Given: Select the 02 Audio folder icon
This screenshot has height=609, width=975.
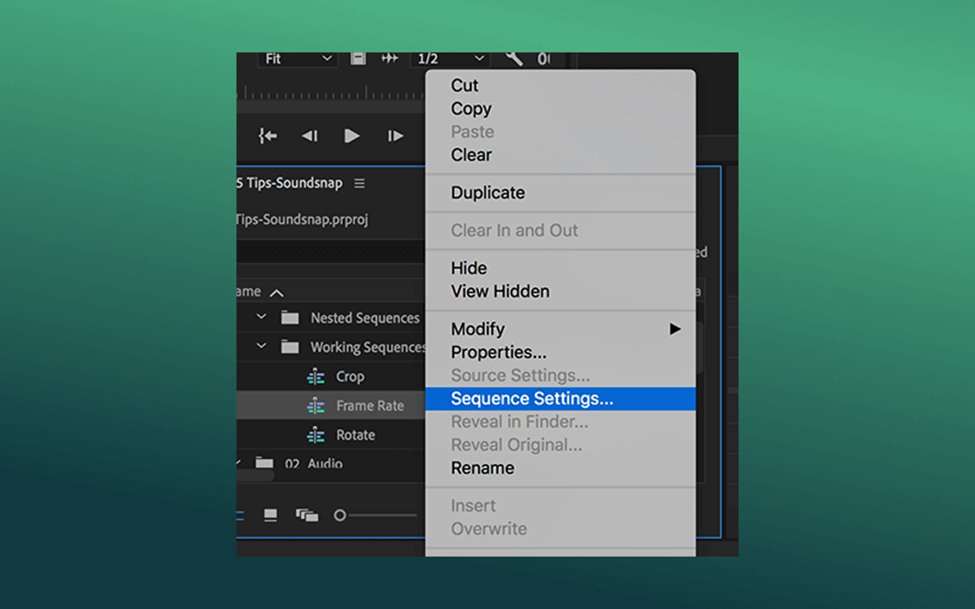Looking at the screenshot, I should click(x=264, y=463).
